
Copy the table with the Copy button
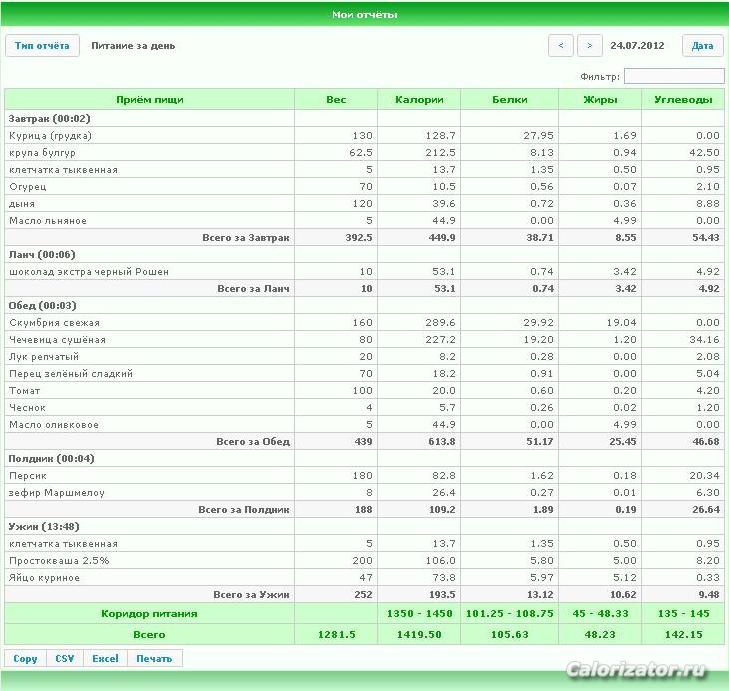click(25, 658)
